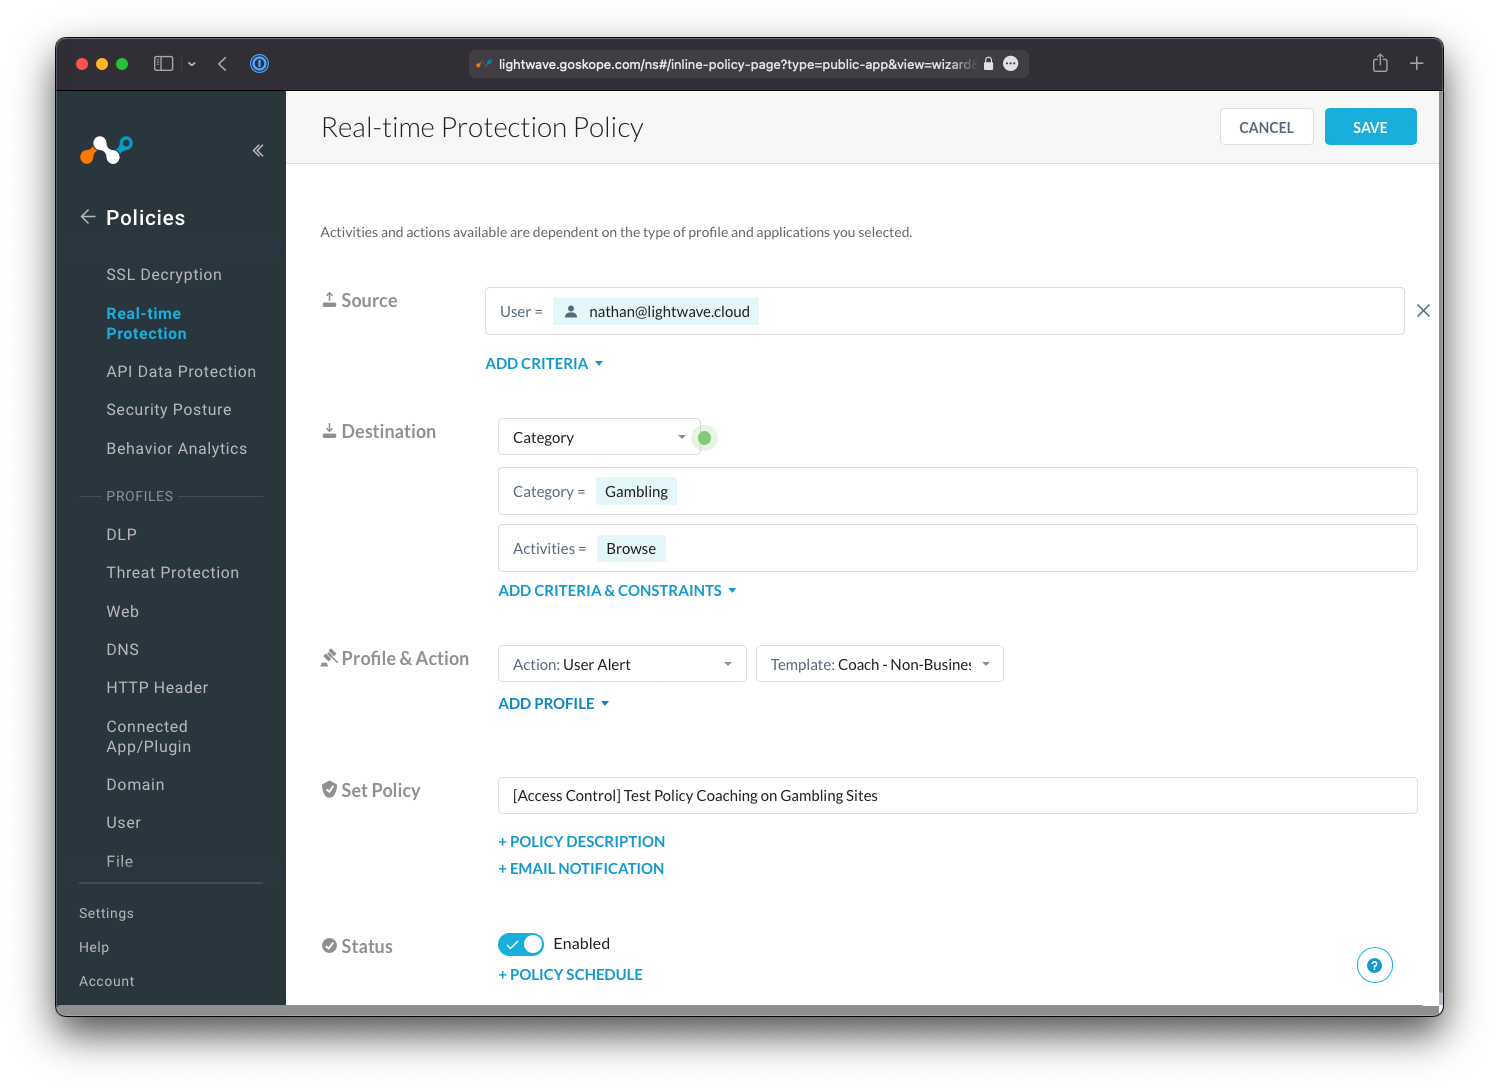This screenshot has width=1499, height=1090.
Task: Collapse the sidebar with double-chevron icon
Action: 258,150
